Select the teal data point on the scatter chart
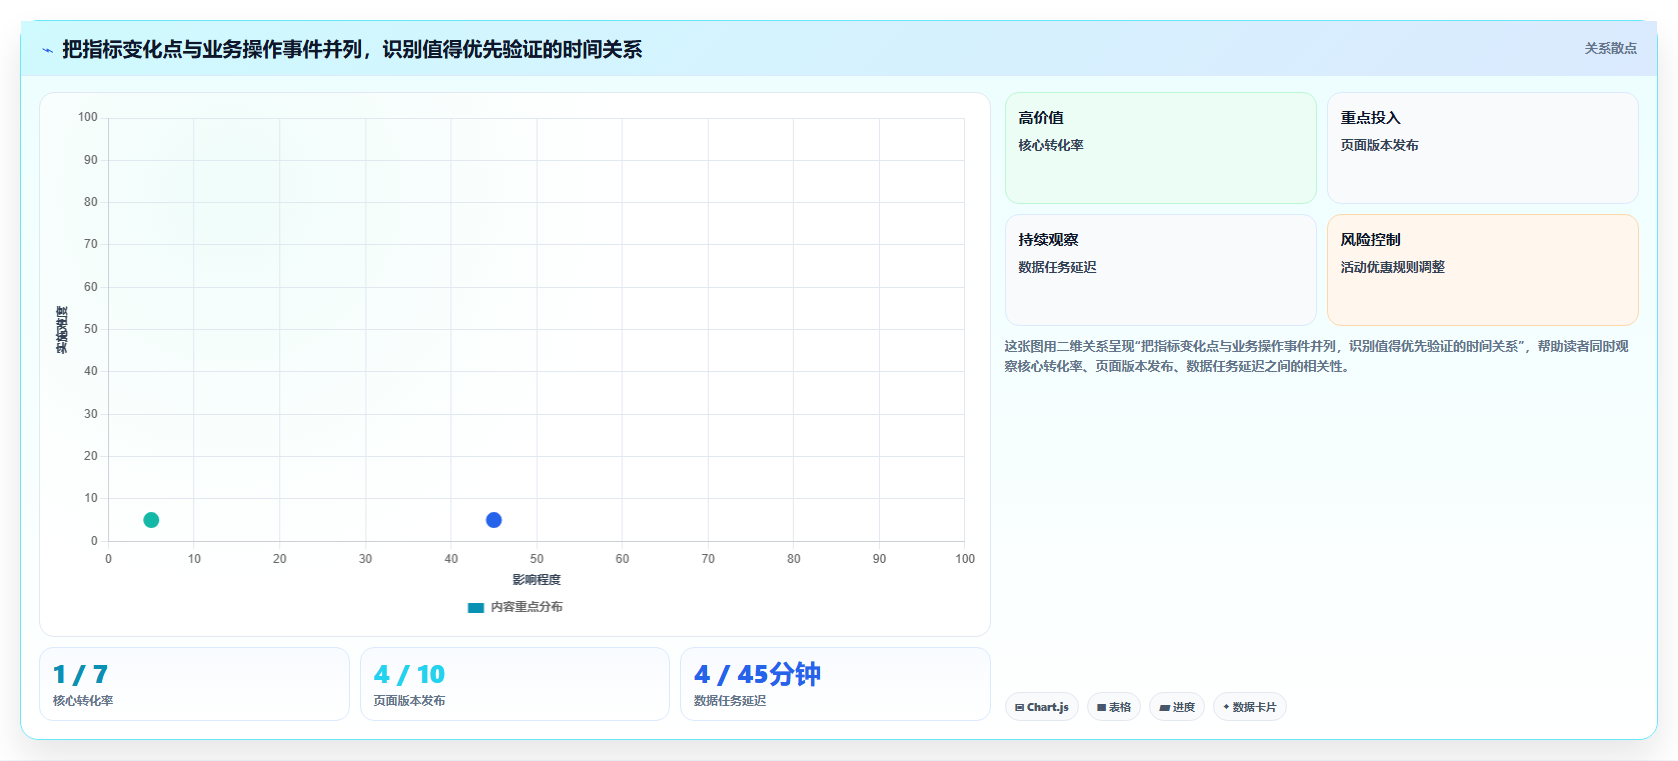The width and height of the screenshot is (1678, 761). click(151, 520)
